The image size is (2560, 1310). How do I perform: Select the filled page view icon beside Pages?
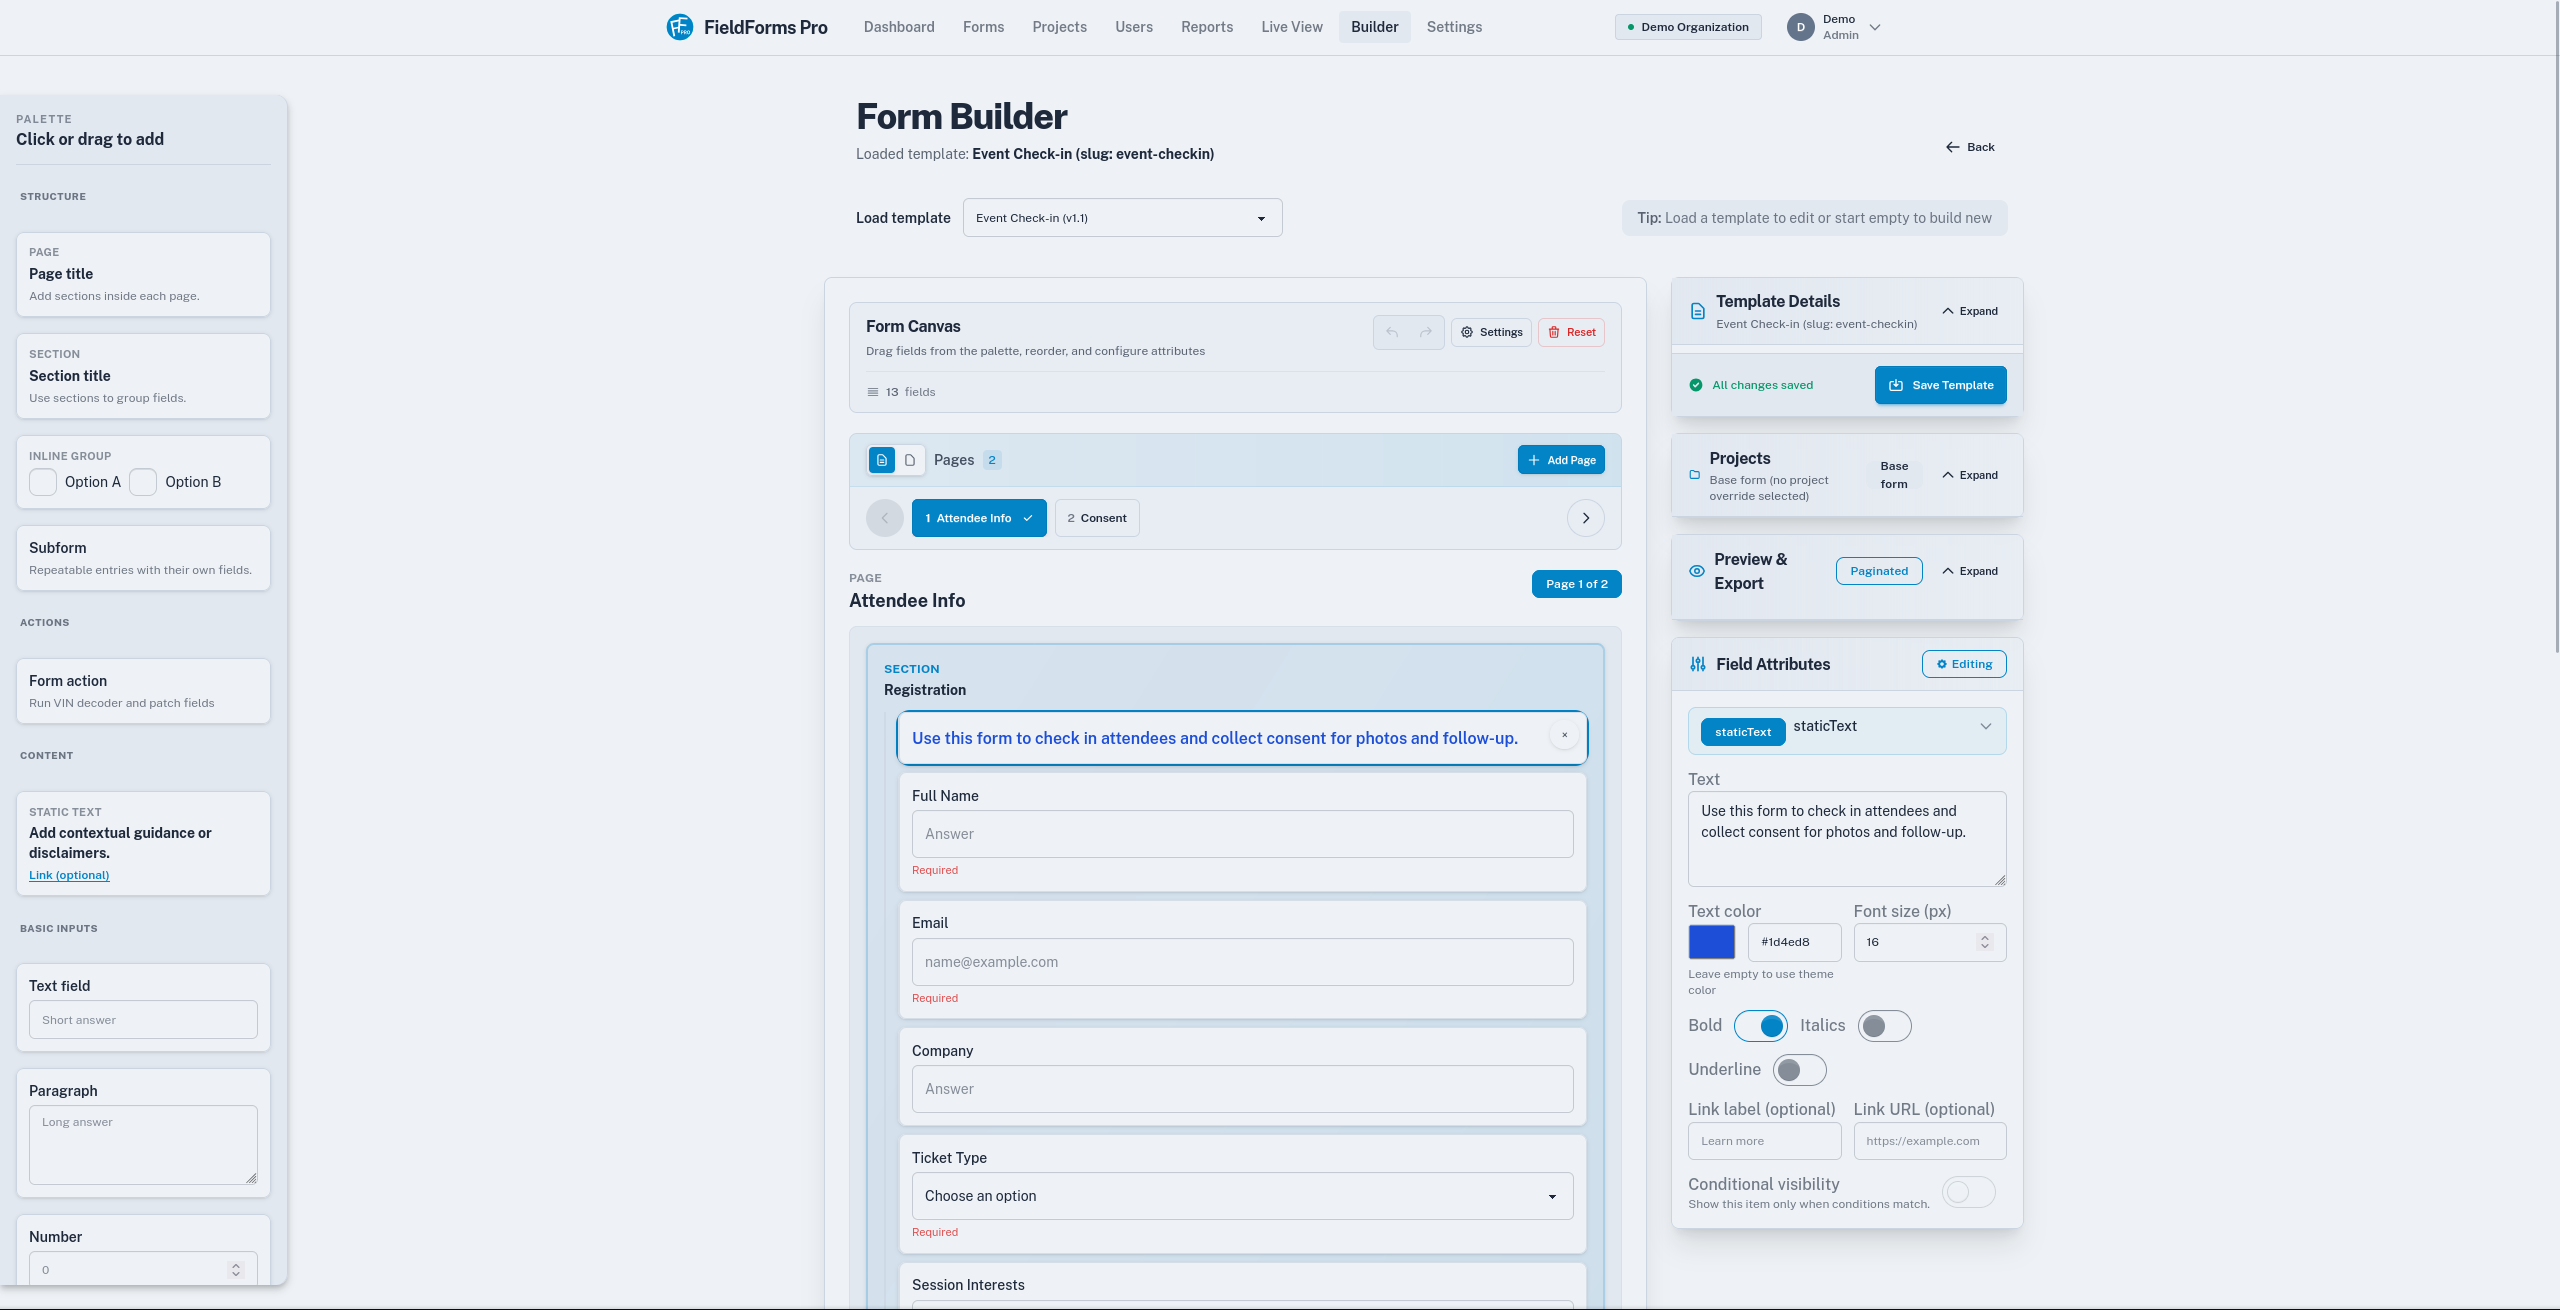pos(882,460)
